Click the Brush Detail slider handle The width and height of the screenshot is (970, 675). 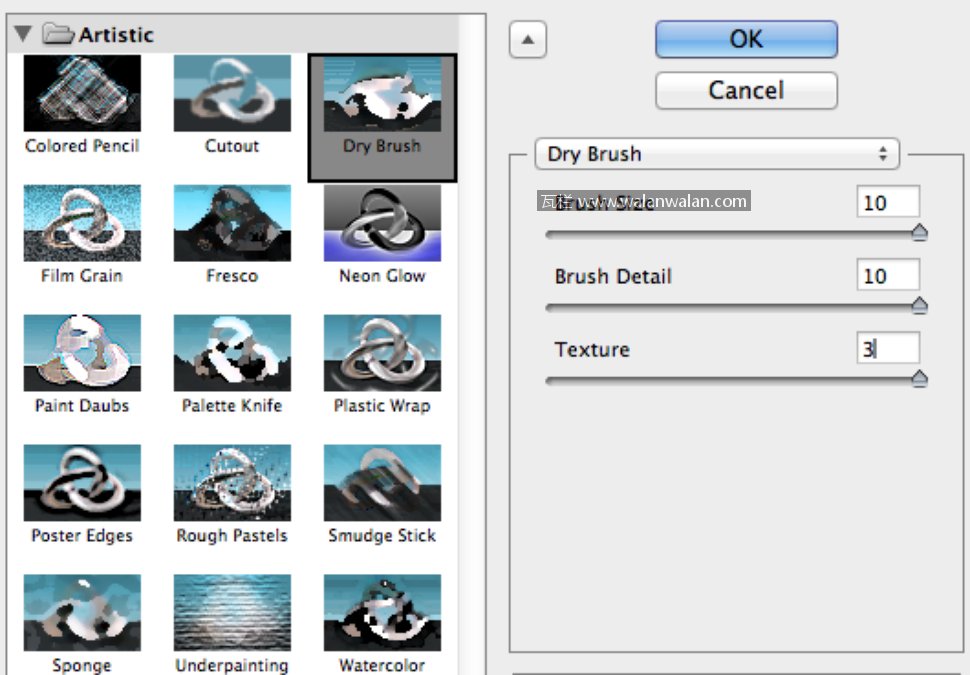919,306
